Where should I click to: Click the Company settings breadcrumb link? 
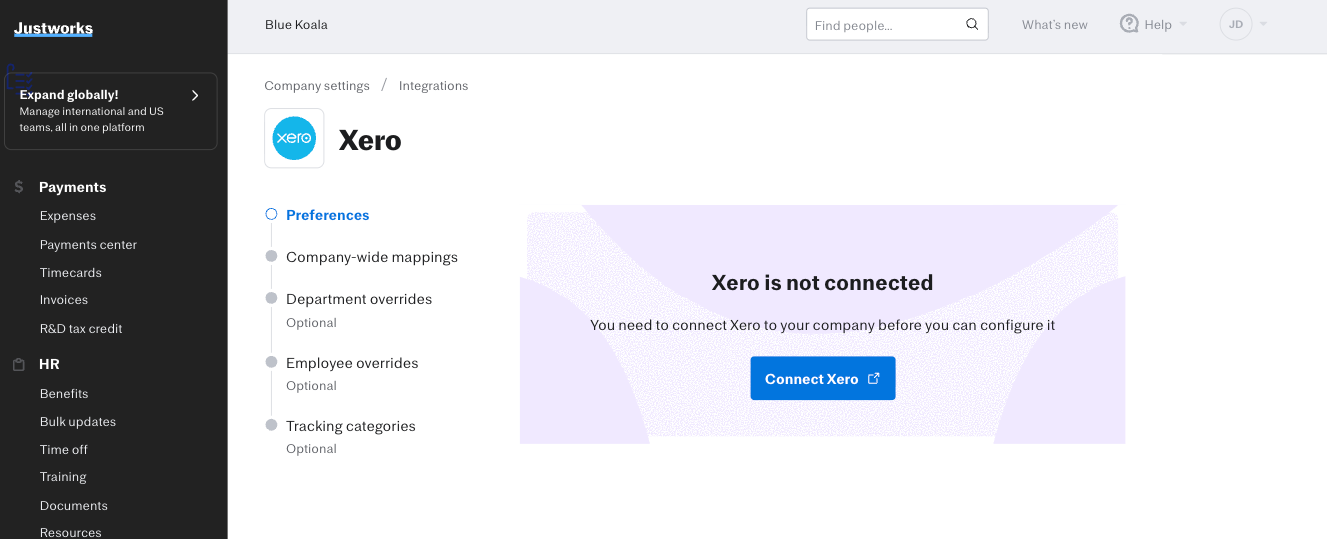(x=316, y=86)
